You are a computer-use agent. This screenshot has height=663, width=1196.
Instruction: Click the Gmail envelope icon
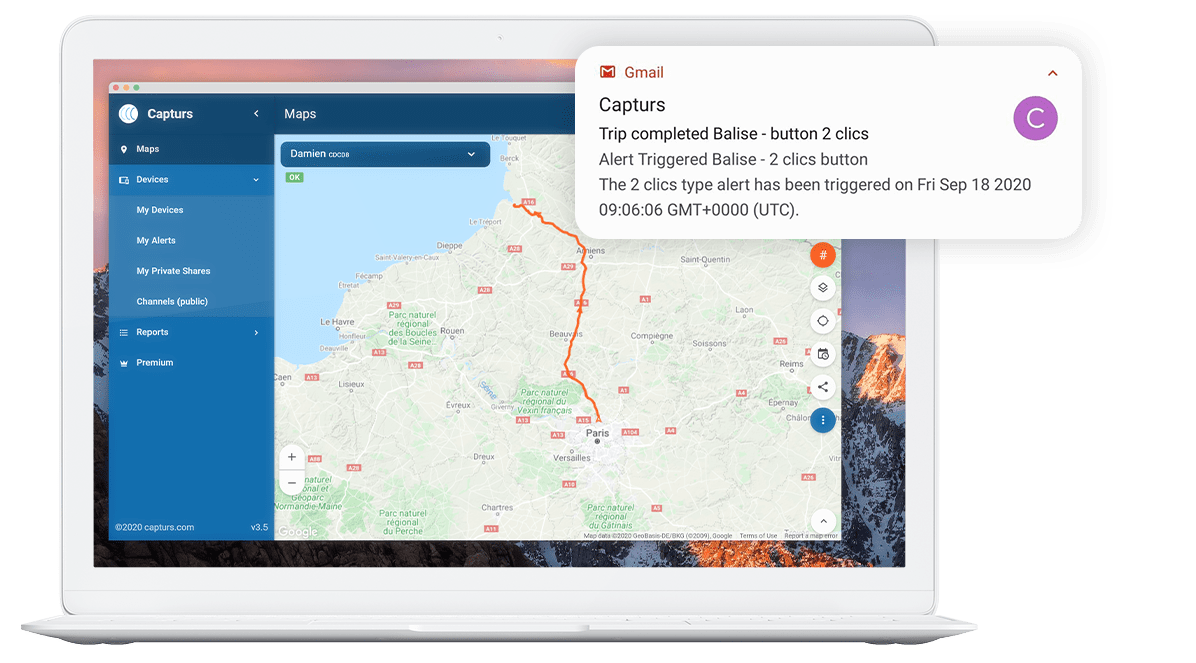click(607, 72)
